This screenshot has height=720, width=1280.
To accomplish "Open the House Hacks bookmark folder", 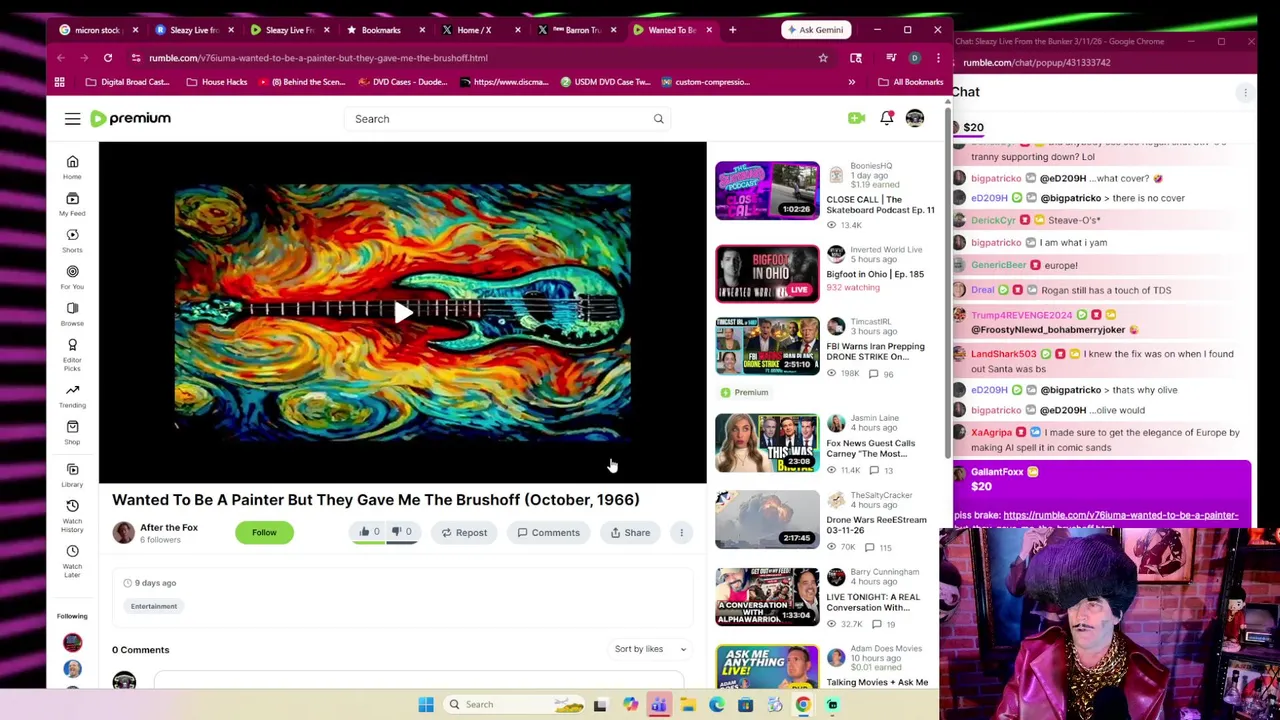I will click(217, 82).
